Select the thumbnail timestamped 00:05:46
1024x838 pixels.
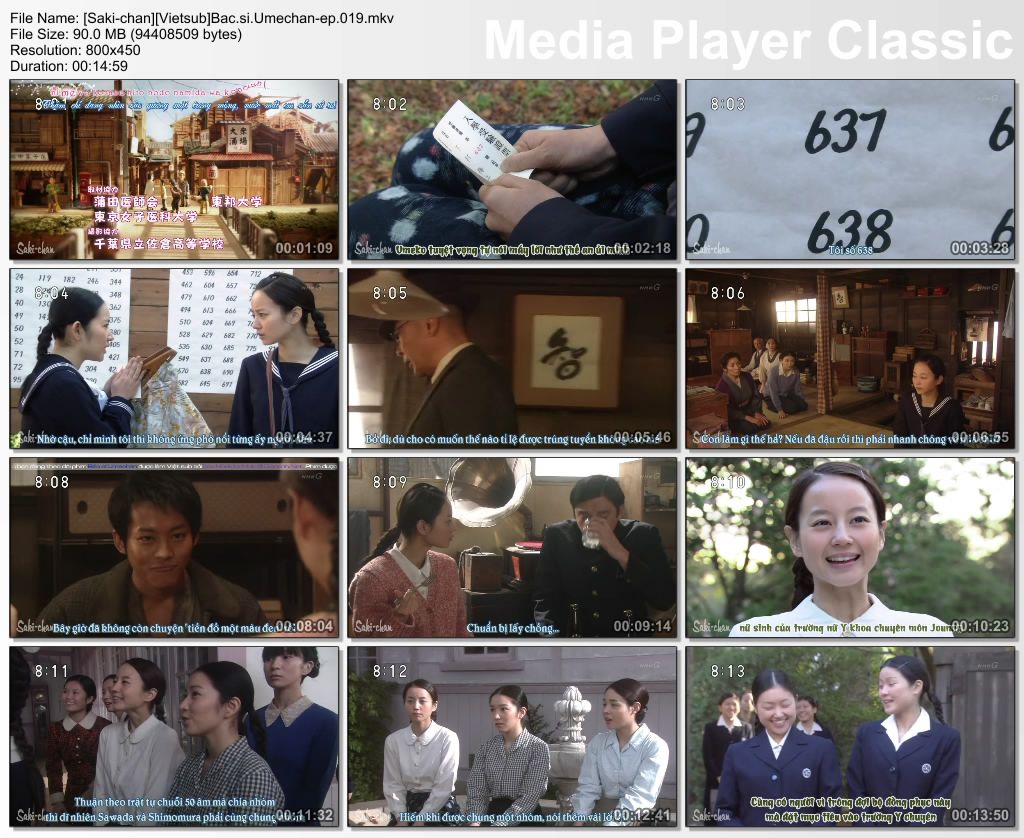click(512, 358)
